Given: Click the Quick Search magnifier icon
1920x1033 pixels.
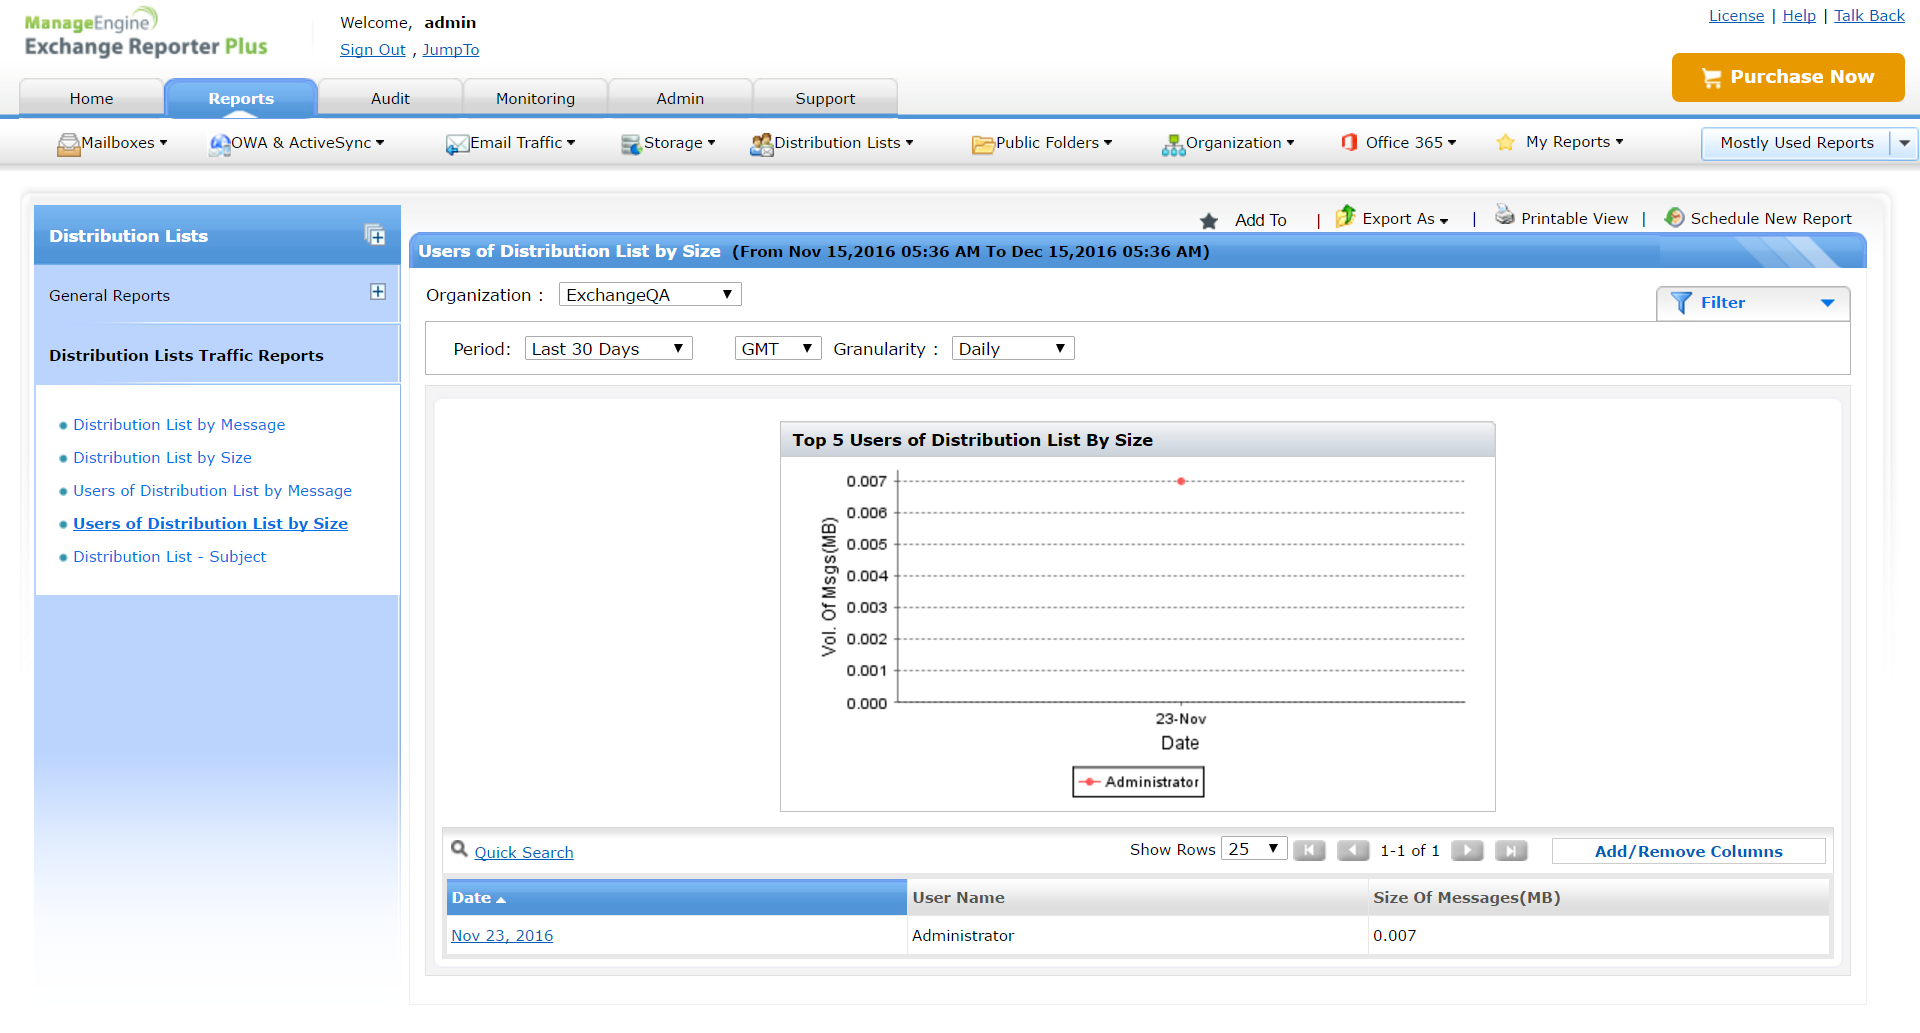Looking at the screenshot, I should coord(459,849).
